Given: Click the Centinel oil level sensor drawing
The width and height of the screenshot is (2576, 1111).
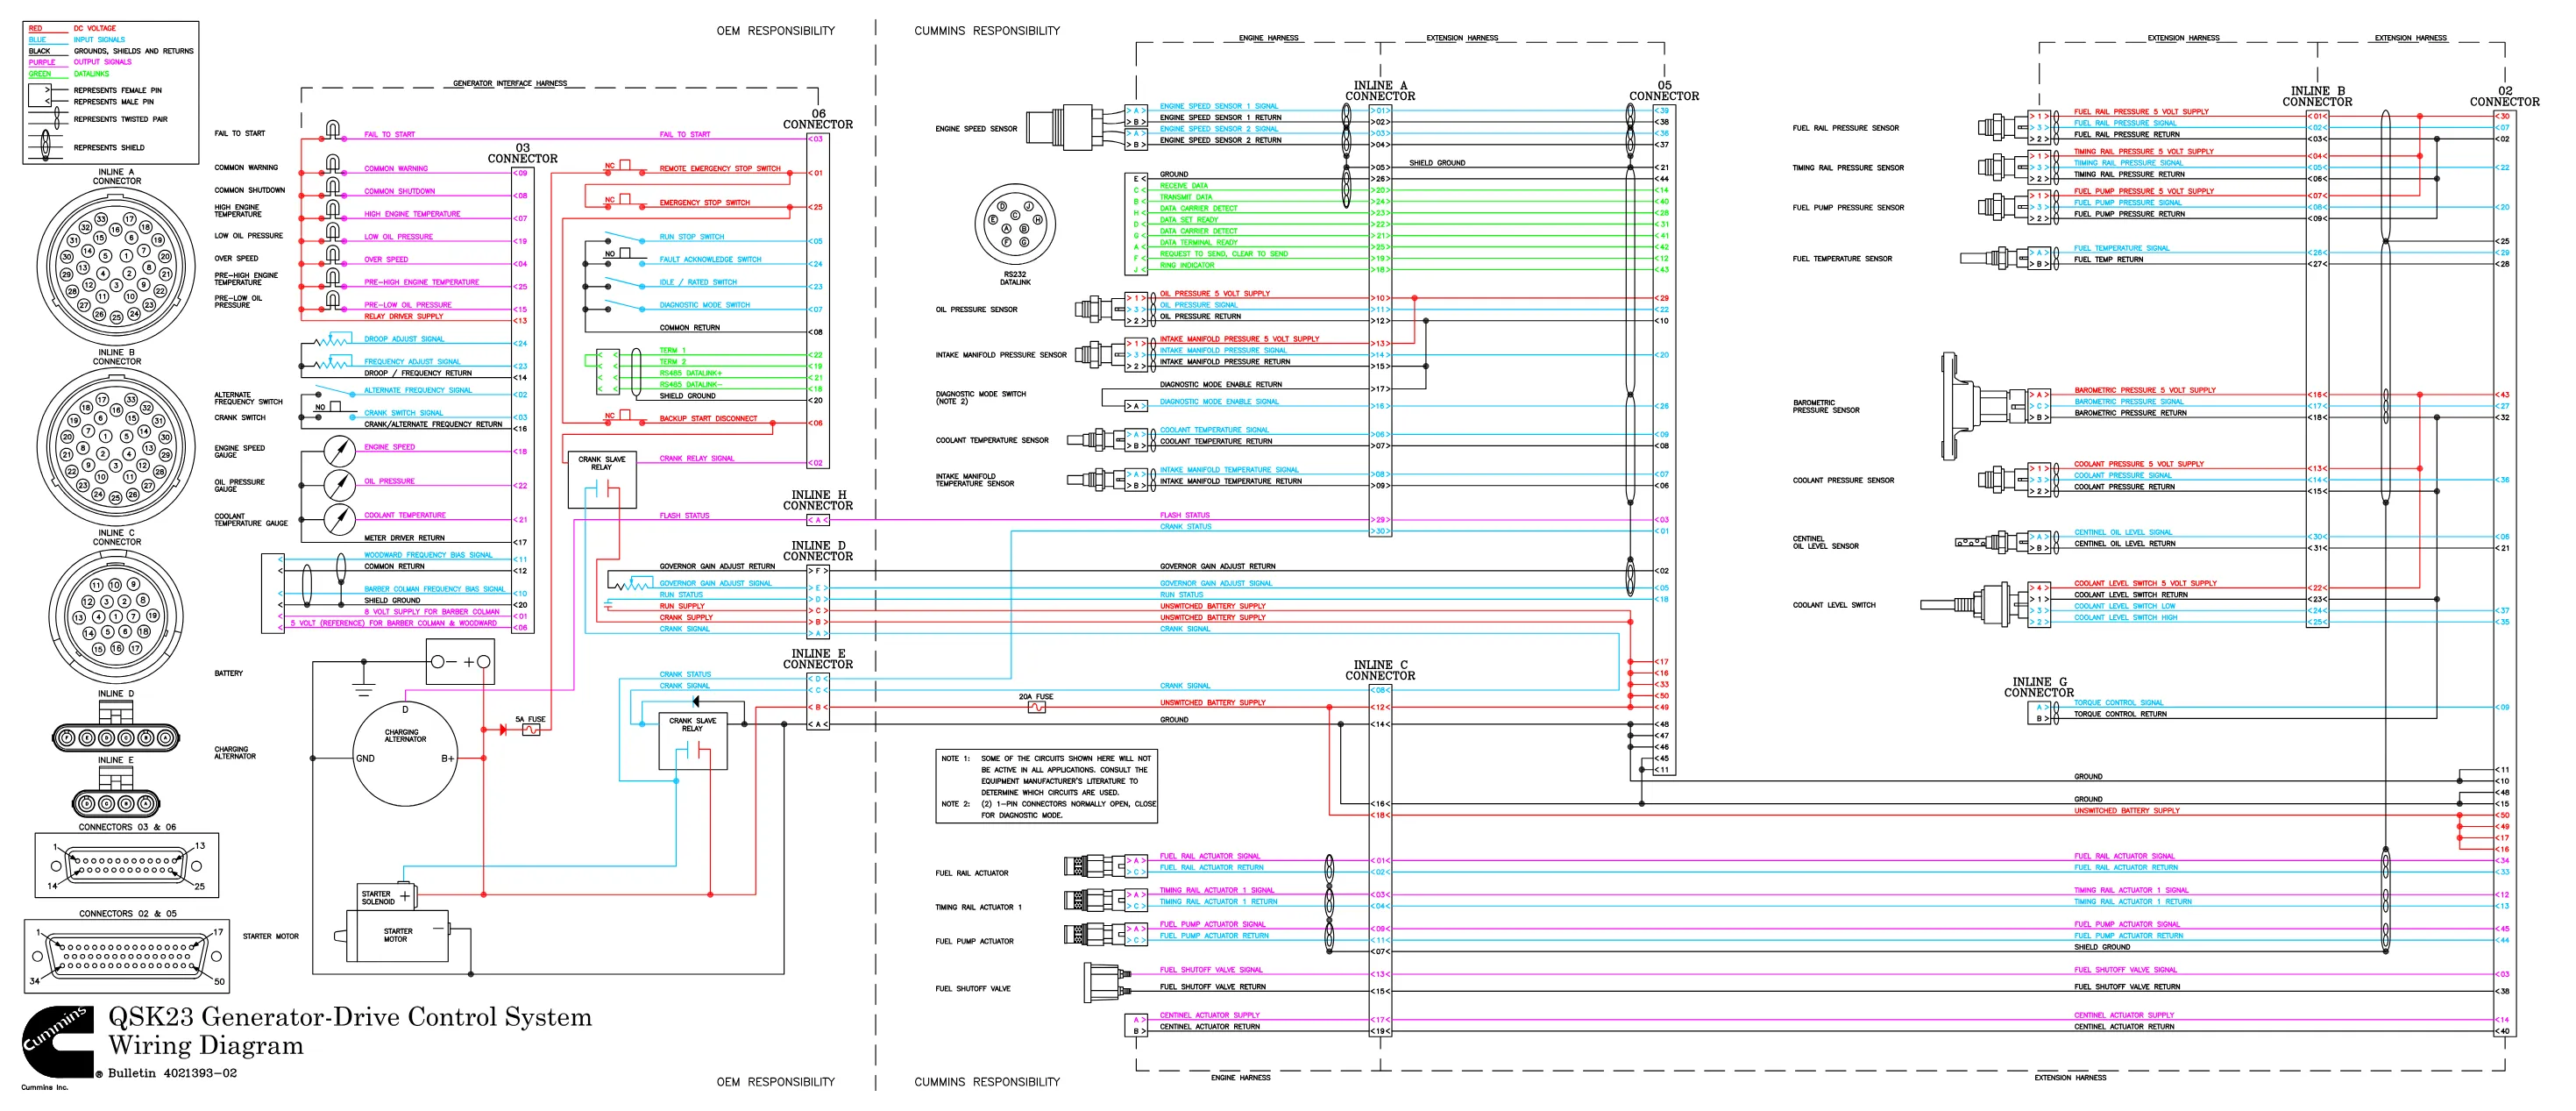Looking at the screenshot, I should (1990, 542).
